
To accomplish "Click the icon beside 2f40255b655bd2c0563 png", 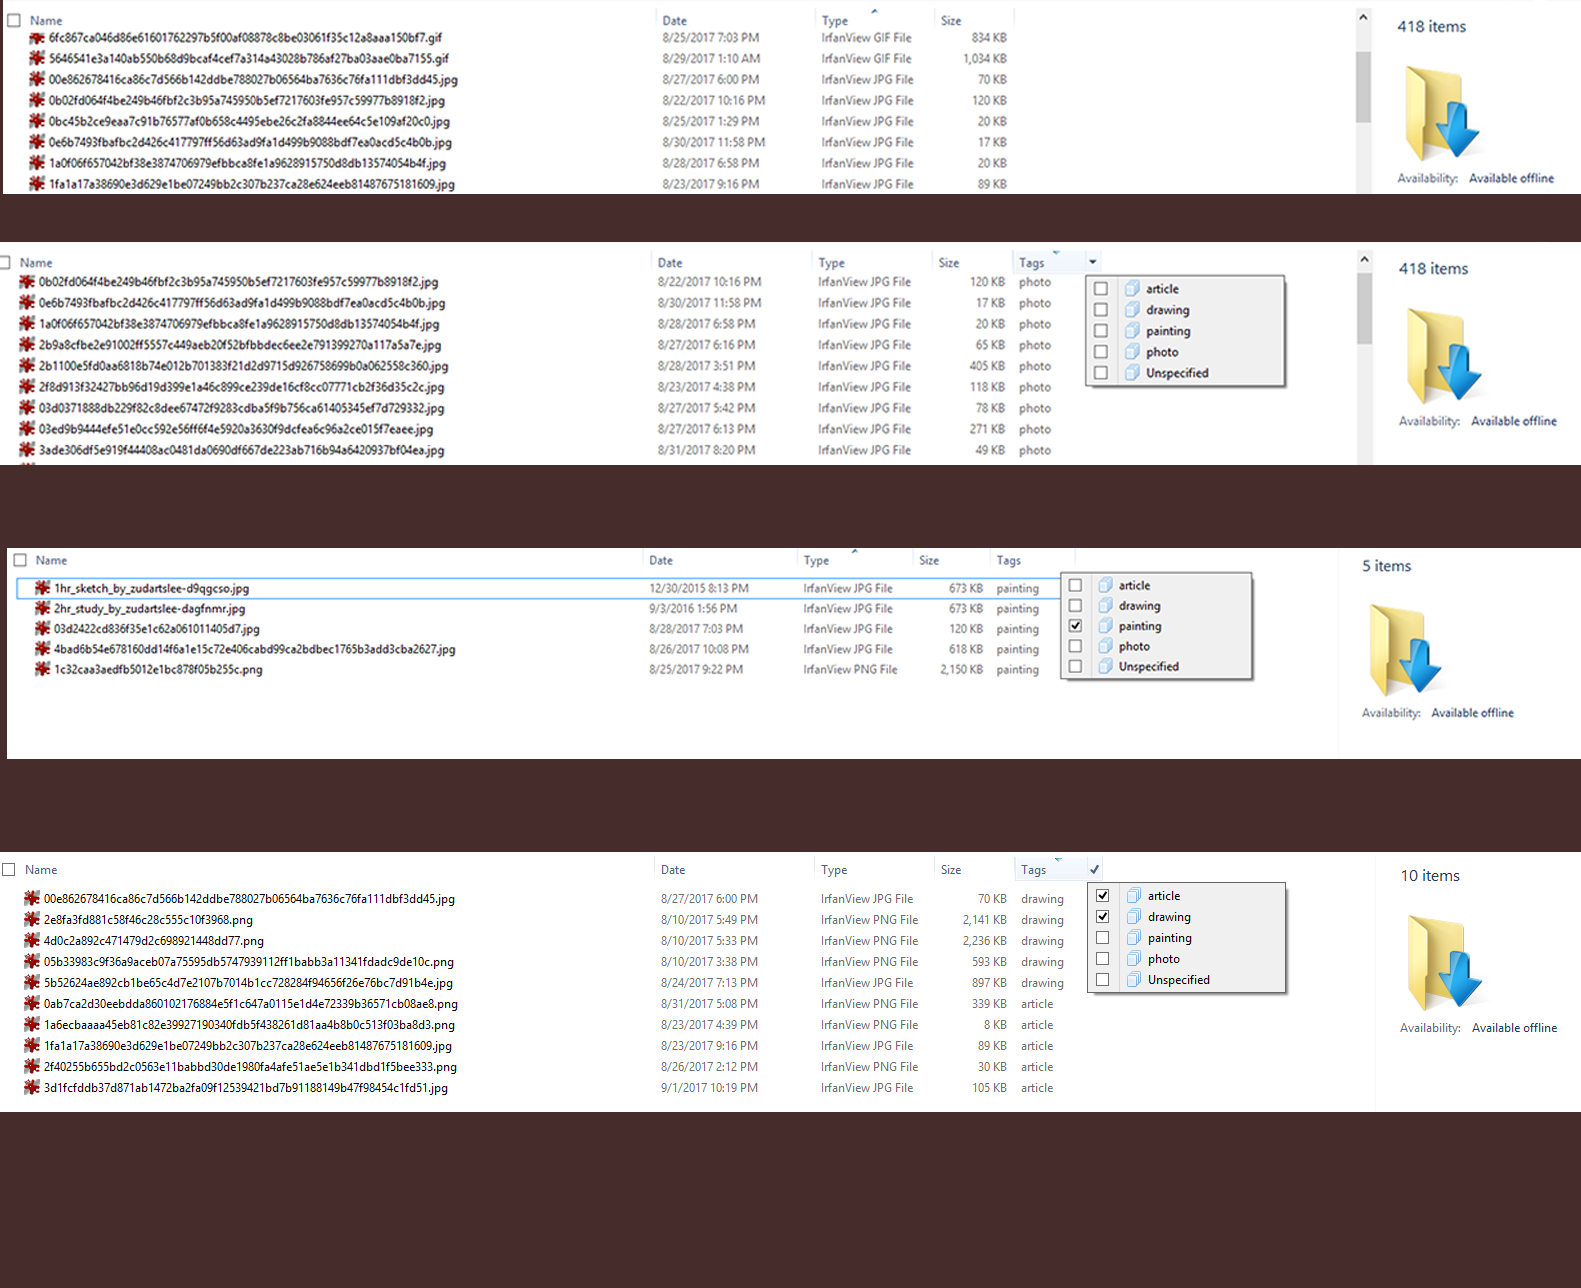I will pos(32,1067).
